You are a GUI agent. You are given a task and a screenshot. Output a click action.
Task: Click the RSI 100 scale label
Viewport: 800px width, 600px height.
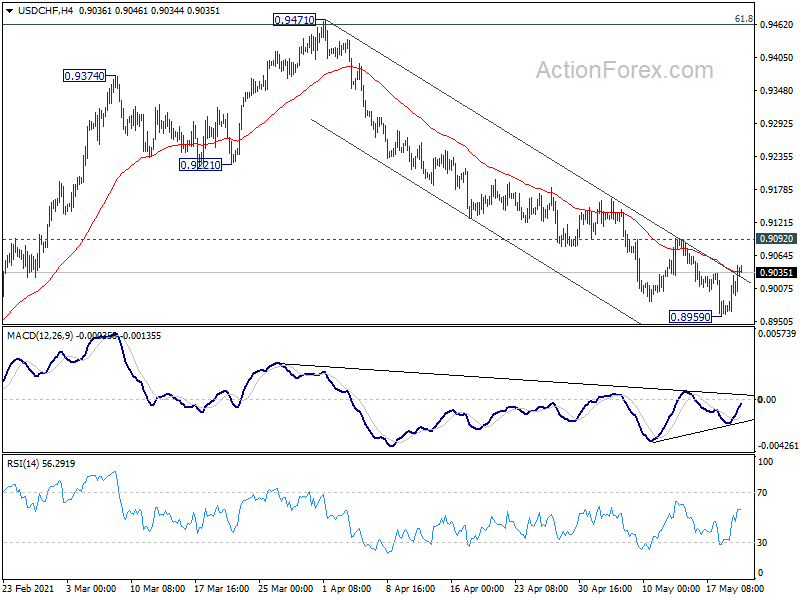[x=765, y=462]
